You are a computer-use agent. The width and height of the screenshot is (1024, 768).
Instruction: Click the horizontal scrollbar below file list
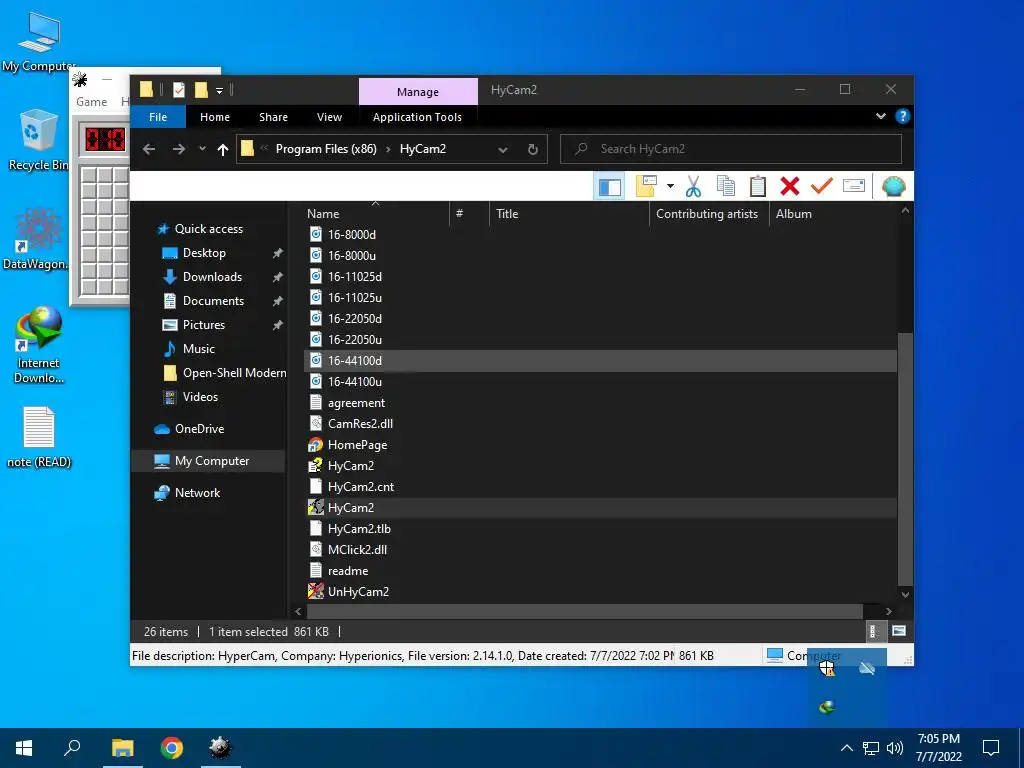coord(584,611)
